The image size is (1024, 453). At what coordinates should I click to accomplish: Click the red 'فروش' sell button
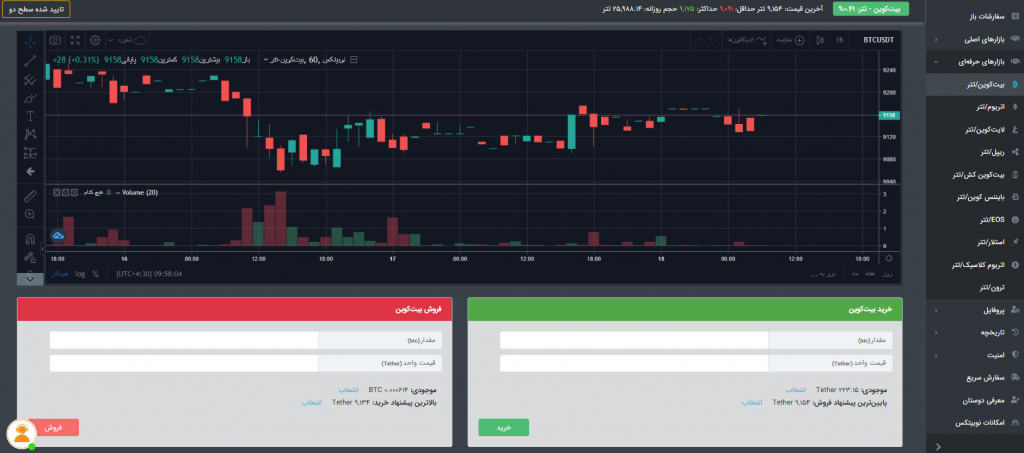click(54, 428)
